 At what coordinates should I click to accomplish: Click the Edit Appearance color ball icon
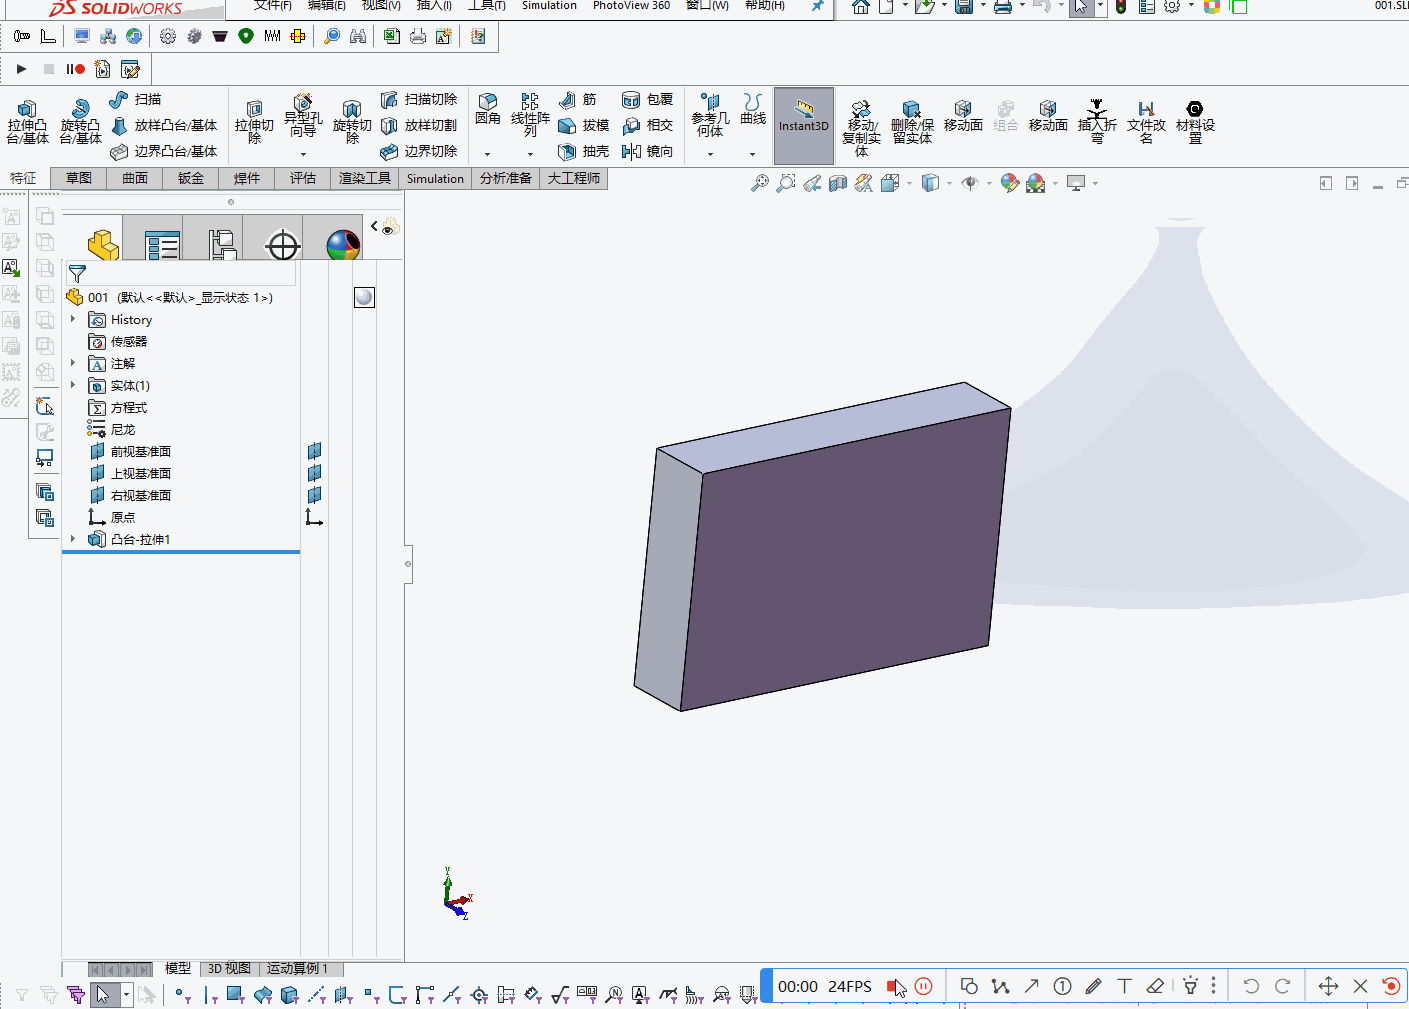coord(1010,183)
